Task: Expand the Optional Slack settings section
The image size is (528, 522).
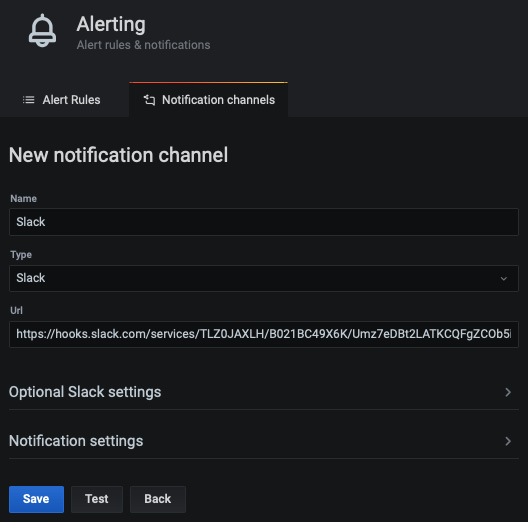Action: point(264,392)
